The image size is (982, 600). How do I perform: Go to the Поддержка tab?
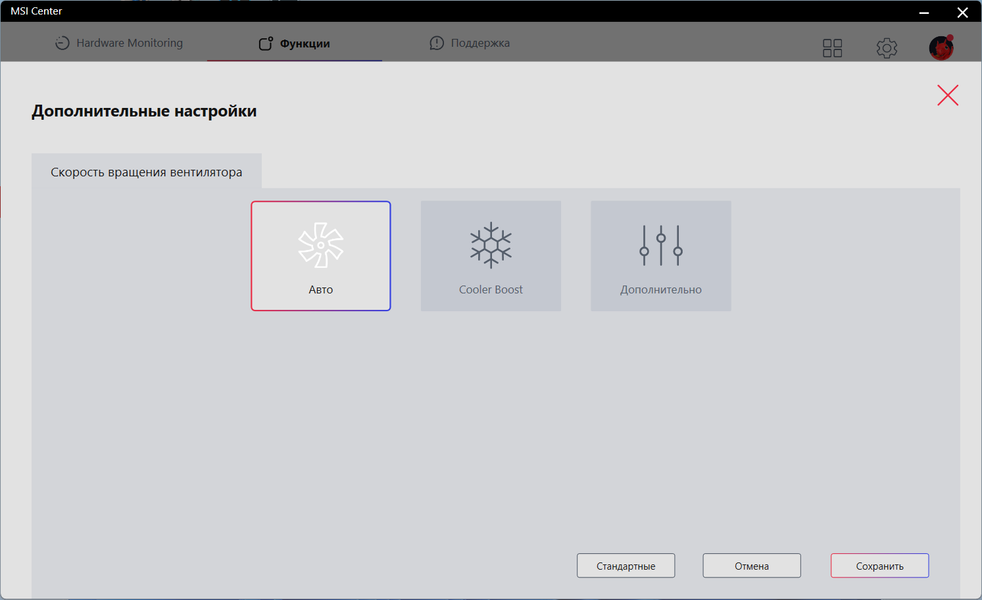pos(470,43)
